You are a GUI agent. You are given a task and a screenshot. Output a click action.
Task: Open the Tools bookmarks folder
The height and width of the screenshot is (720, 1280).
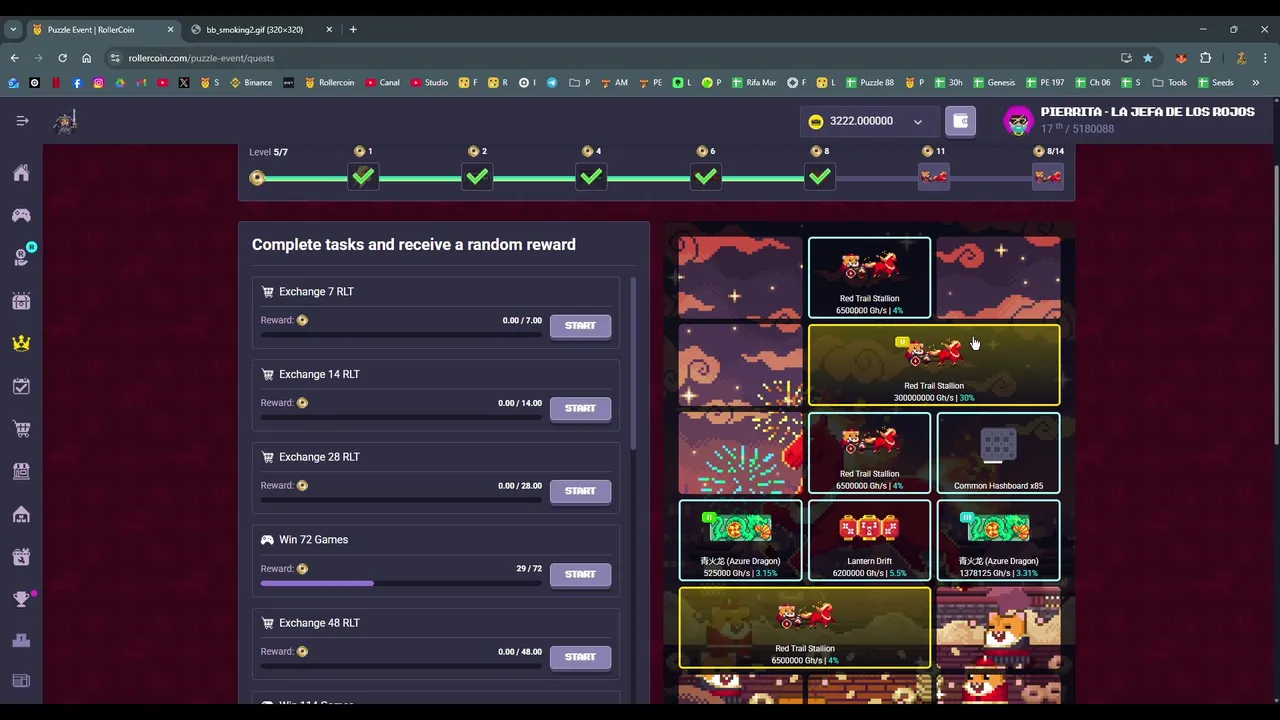click(1170, 83)
